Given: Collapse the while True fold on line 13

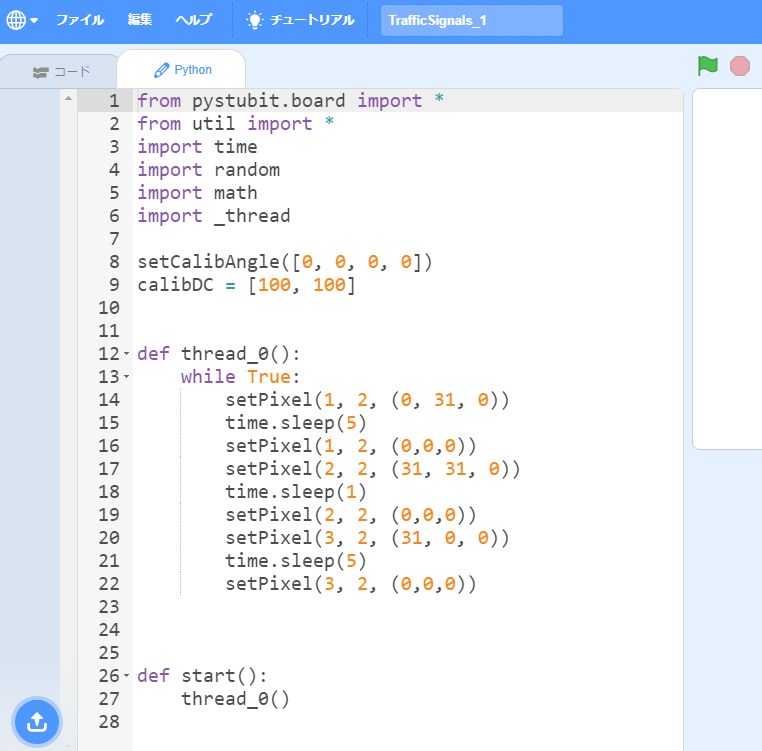Looking at the screenshot, I should (127, 376).
